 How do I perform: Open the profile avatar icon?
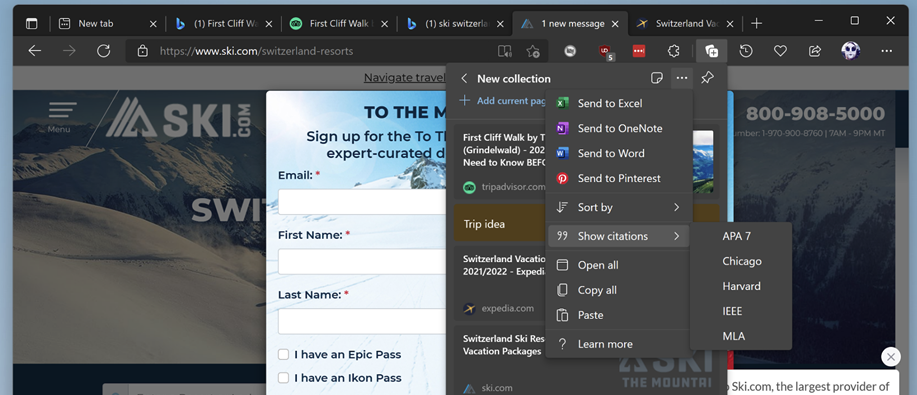850,51
